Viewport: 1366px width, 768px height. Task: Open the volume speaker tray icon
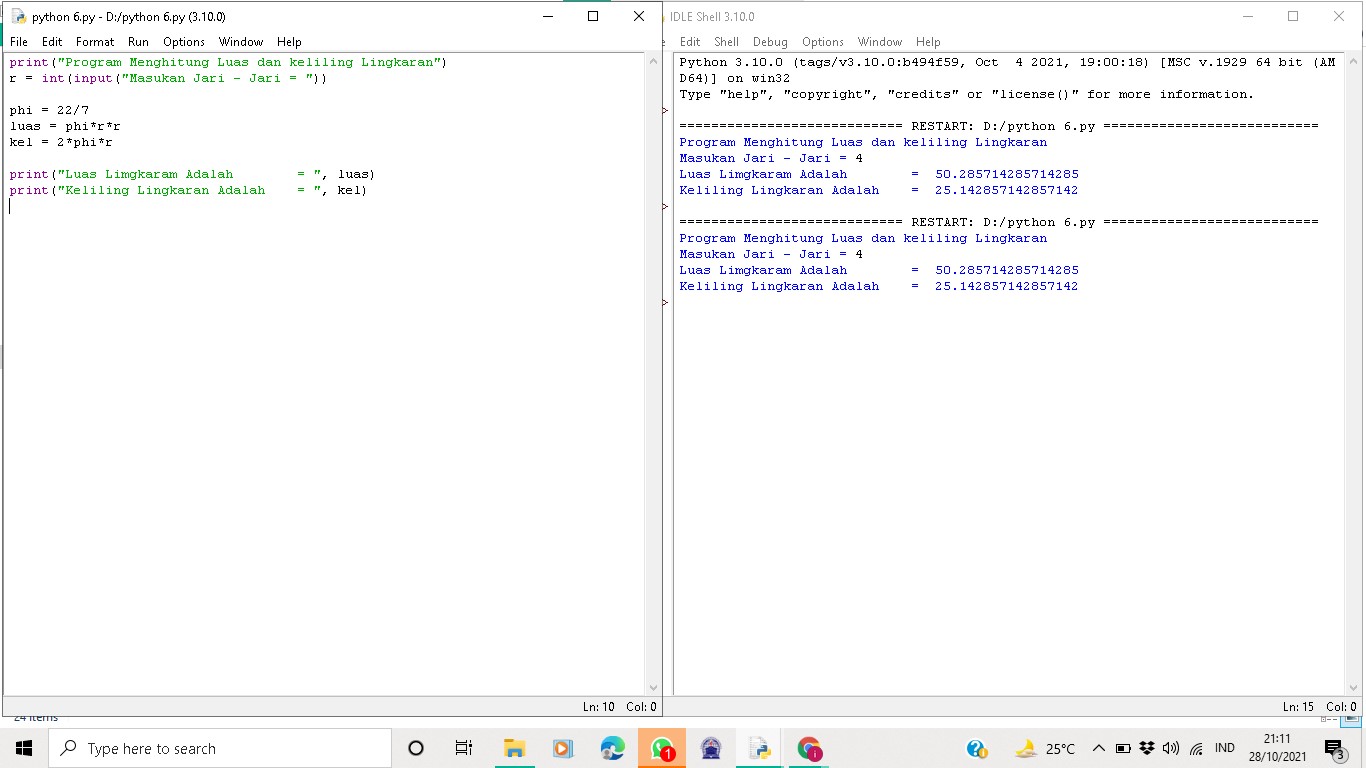point(1171,748)
